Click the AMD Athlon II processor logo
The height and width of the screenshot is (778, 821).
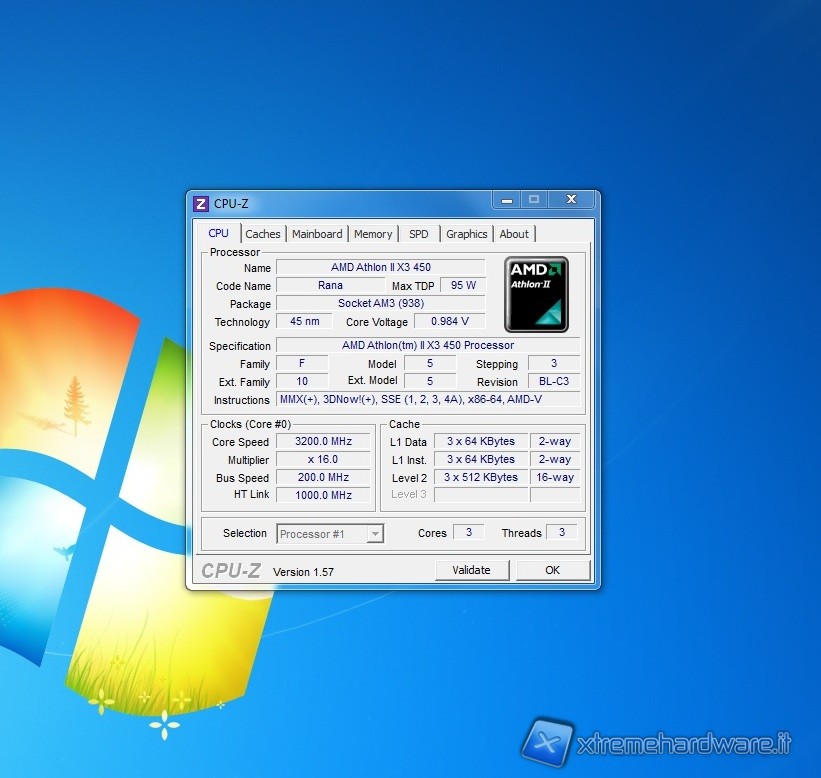(536, 294)
